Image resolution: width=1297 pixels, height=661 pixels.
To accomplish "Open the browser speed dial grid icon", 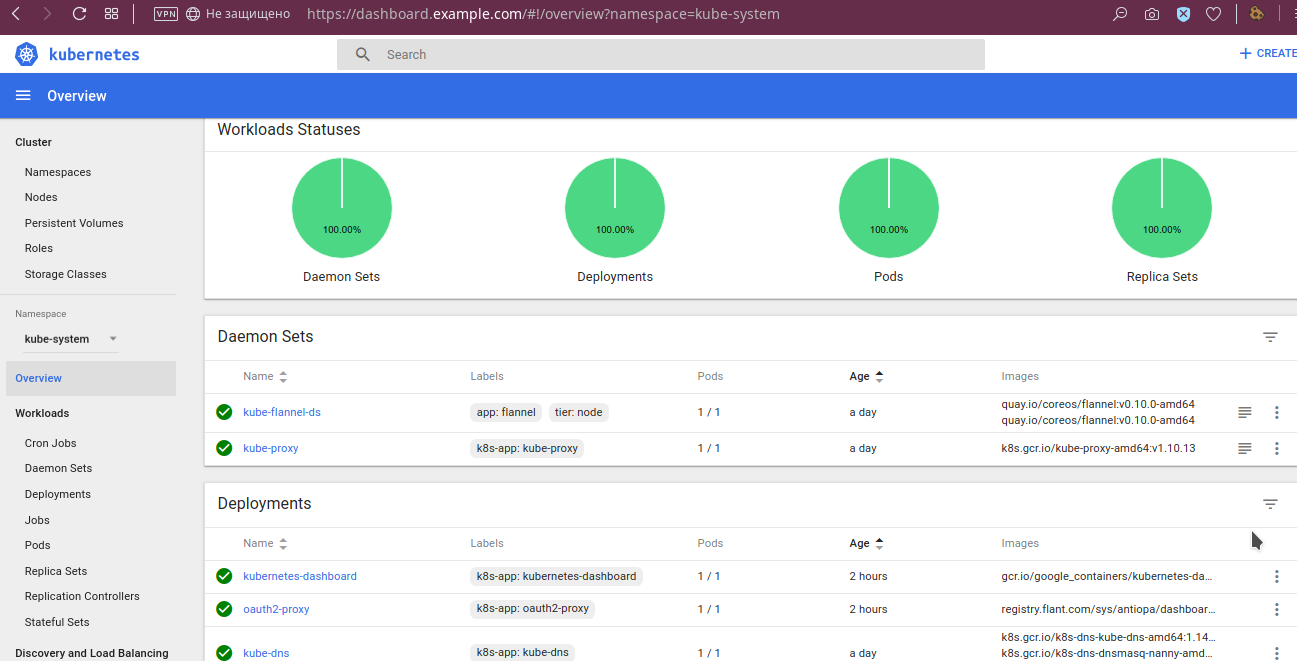I will coord(112,14).
